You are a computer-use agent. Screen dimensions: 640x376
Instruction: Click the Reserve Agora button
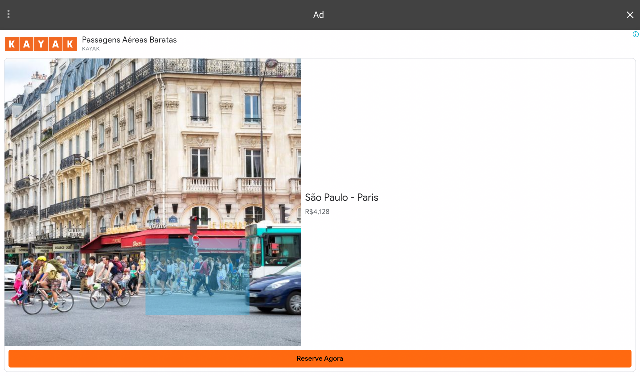[320, 358]
